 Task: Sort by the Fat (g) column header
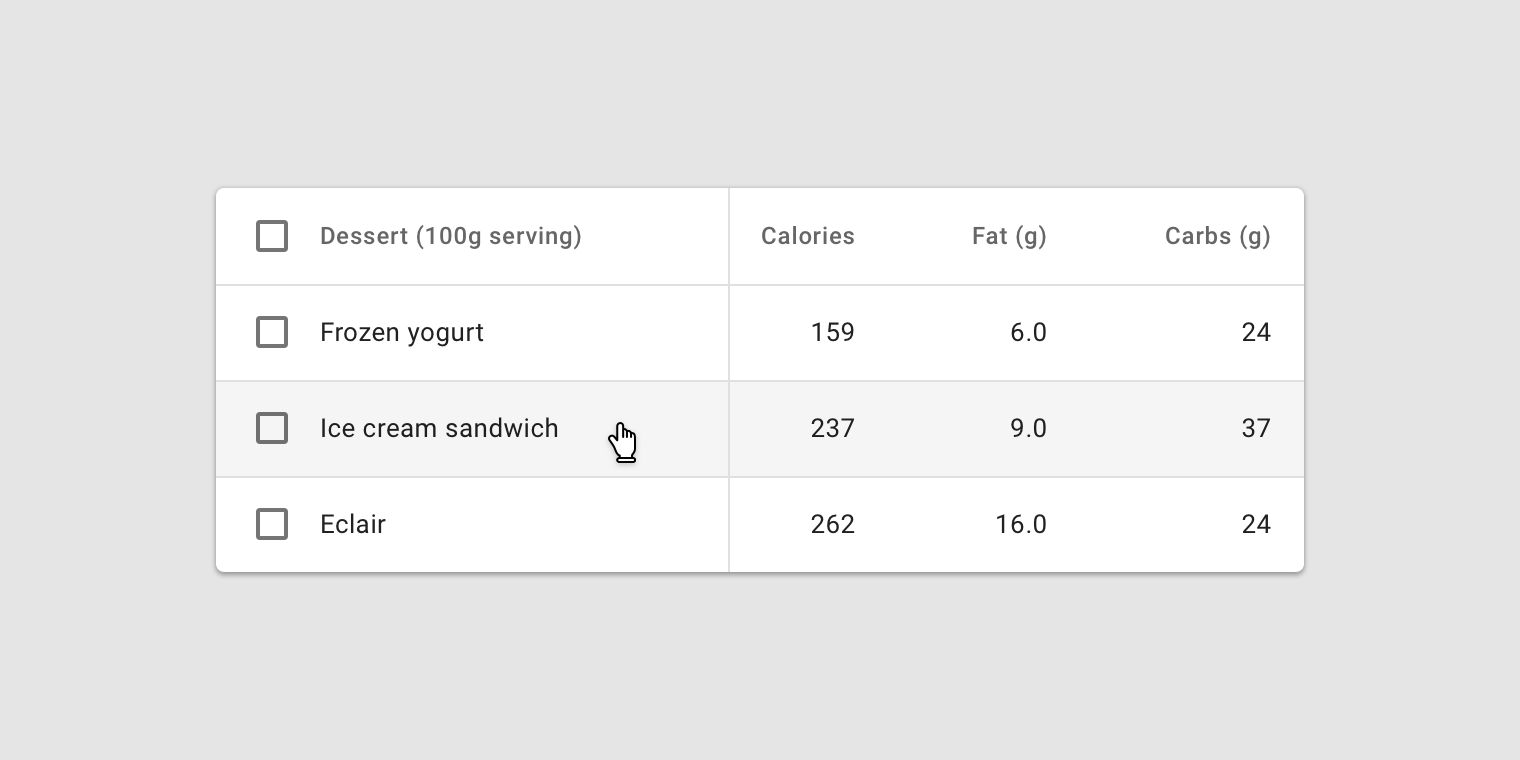[1009, 236]
